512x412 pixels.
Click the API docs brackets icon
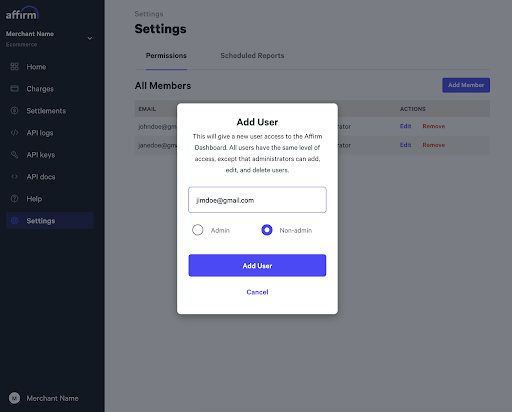tap(14, 177)
